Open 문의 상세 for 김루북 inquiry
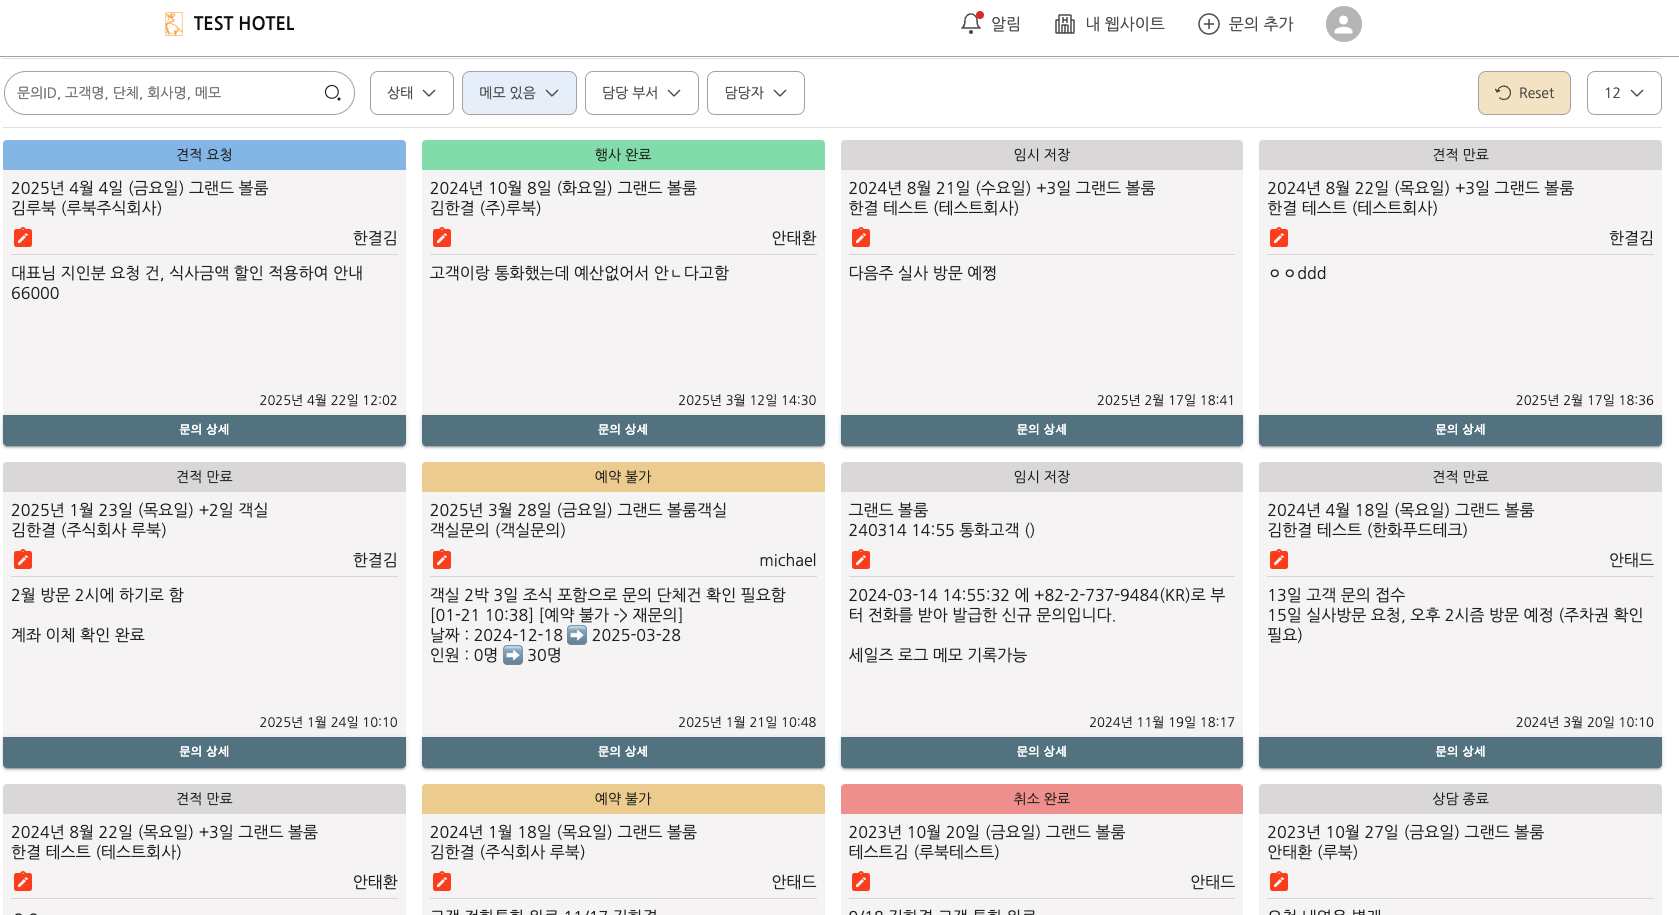This screenshot has height=915, width=1679. click(204, 430)
